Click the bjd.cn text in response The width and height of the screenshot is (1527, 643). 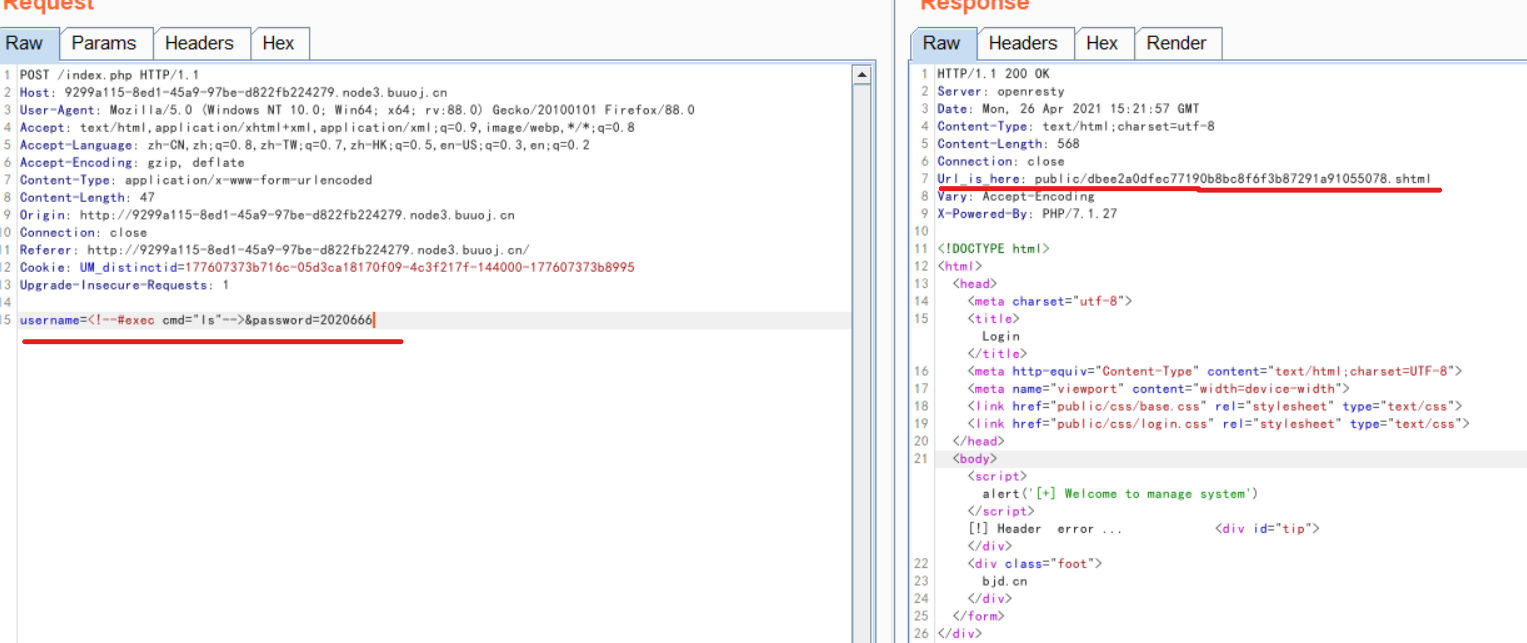tap(1004, 581)
